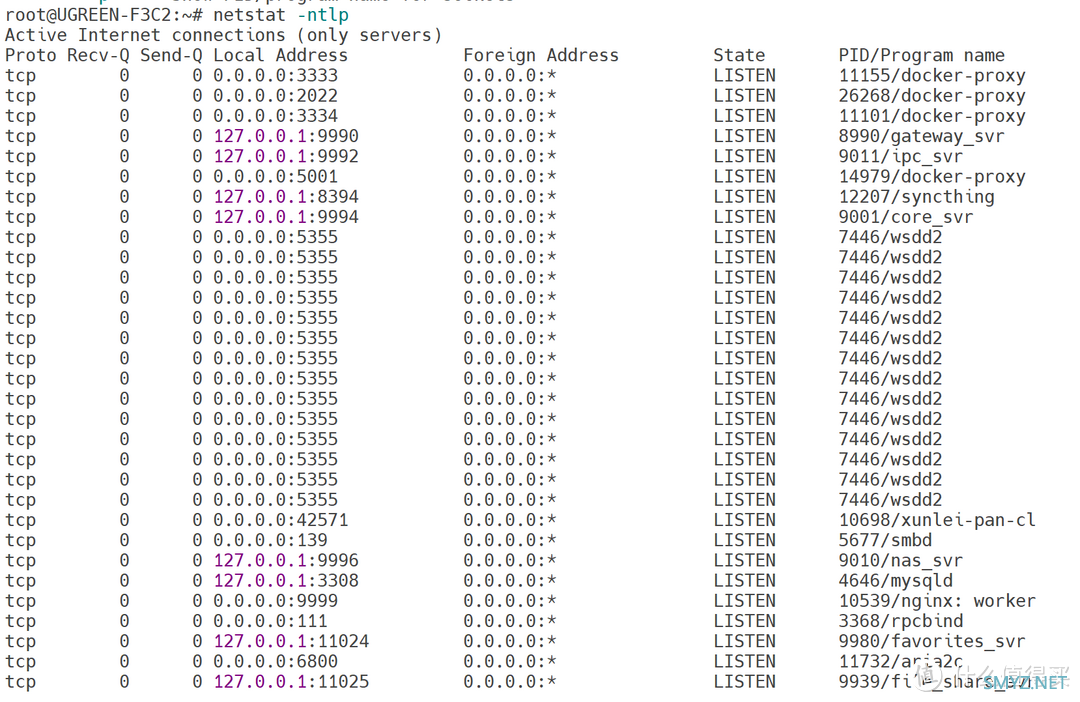Click the State column header
Screen dimensions: 1080x702
pyautogui.click(x=739, y=55)
